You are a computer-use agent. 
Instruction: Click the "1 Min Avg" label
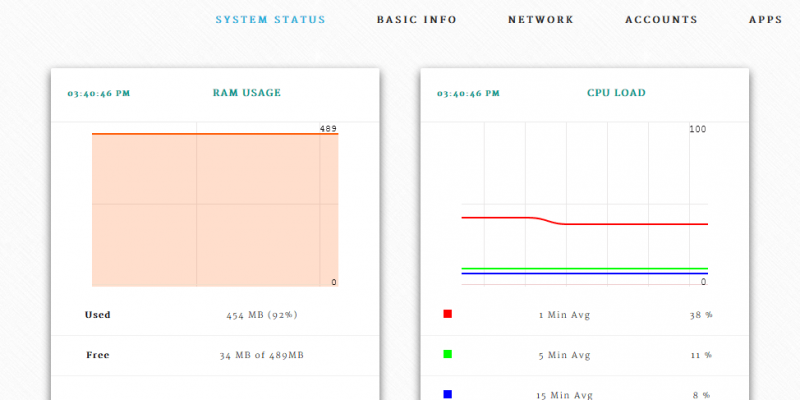click(564, 315)
